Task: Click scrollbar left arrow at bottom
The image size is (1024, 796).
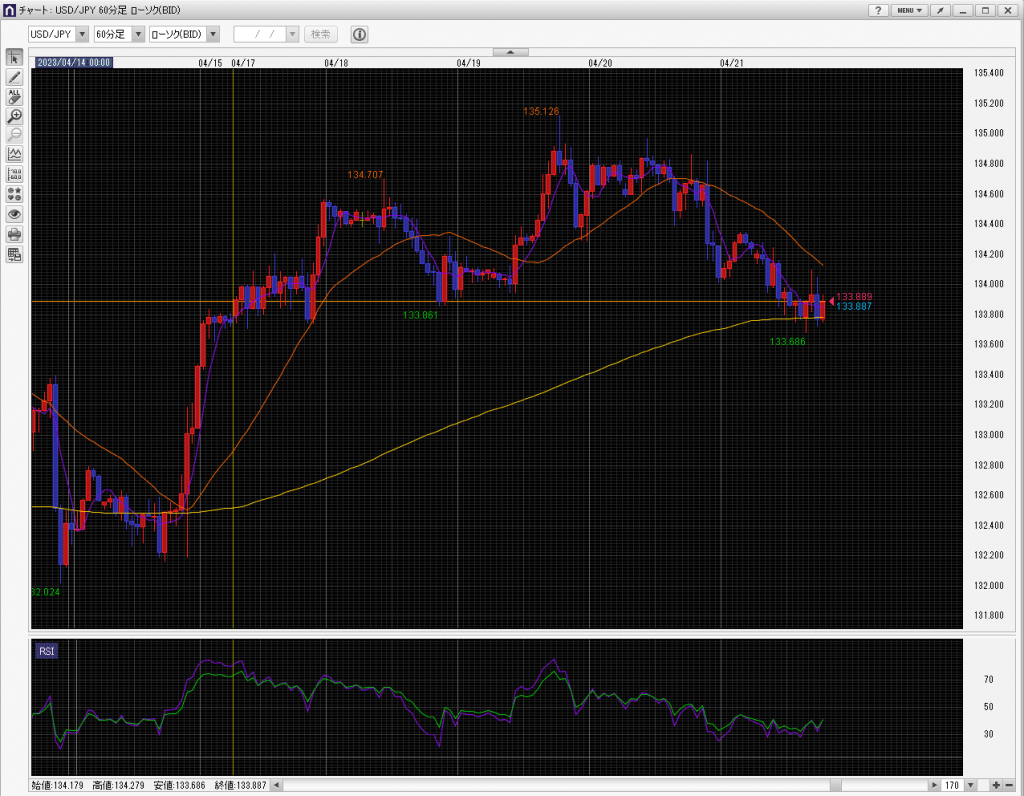Action: click(x=277, y=785)
